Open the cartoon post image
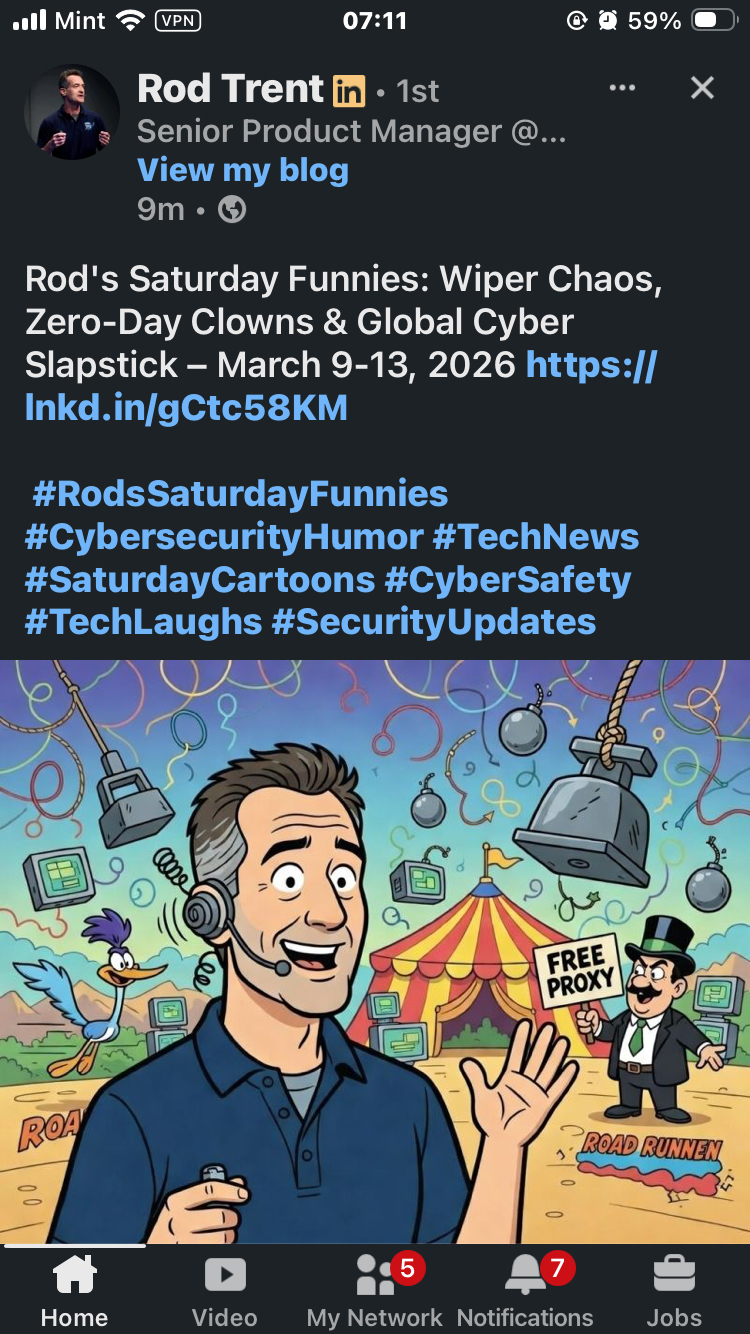This screenshot has width=750, height=1334. click(x=375, y=951)
